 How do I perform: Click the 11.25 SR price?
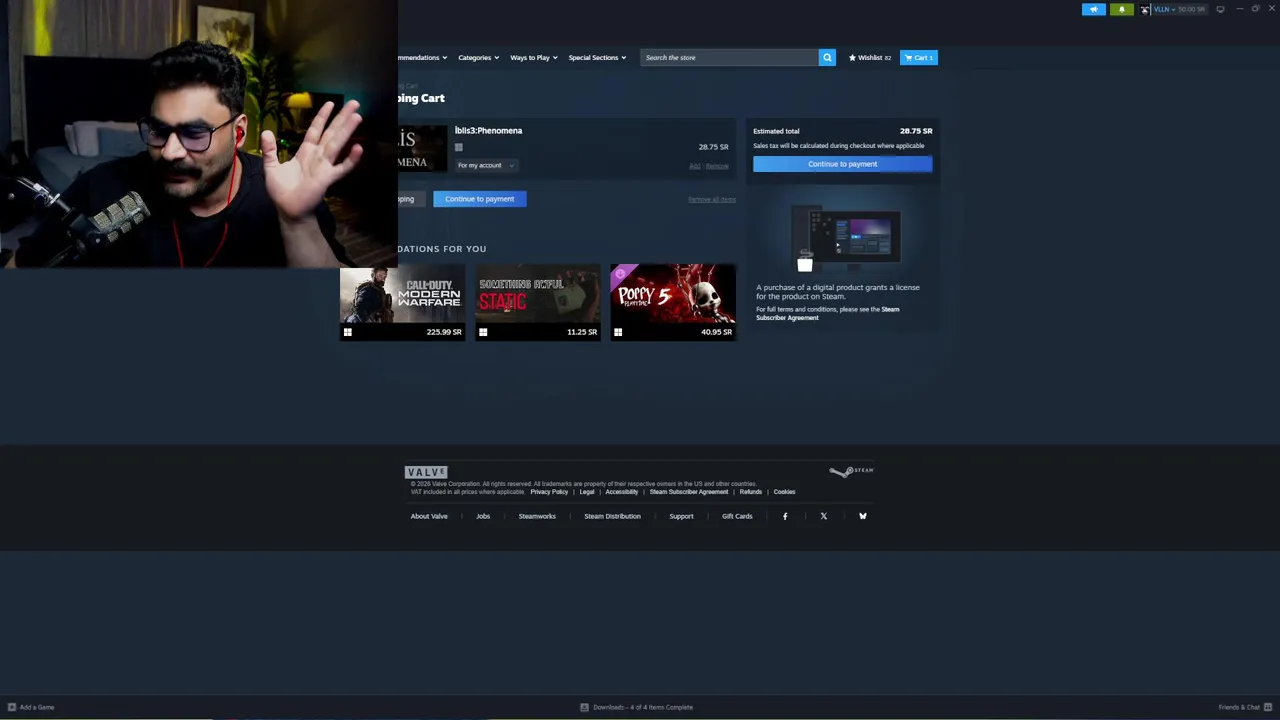[582, 332]
